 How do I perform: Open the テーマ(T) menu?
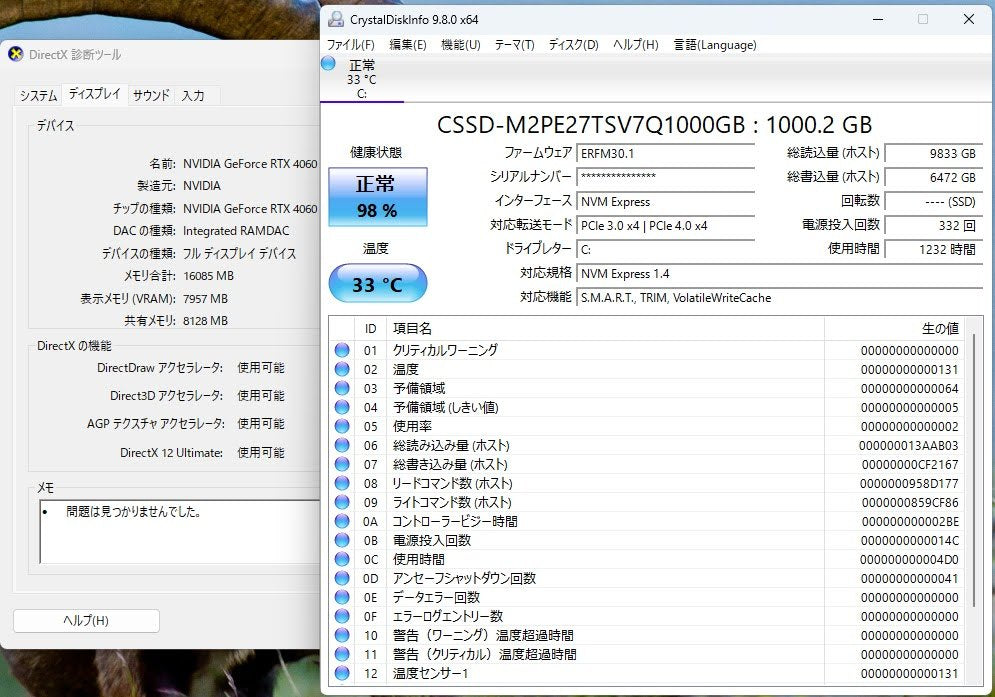coord(515,45)
